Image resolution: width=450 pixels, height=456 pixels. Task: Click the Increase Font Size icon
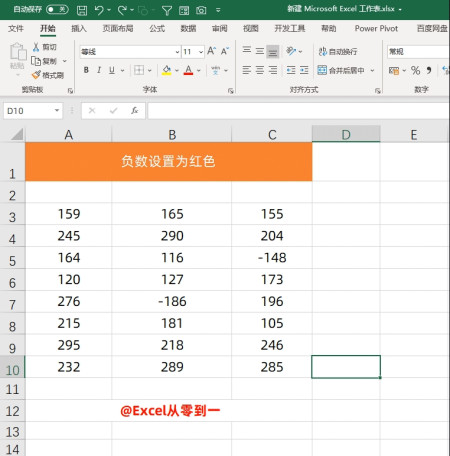click(x=212, y=51)
